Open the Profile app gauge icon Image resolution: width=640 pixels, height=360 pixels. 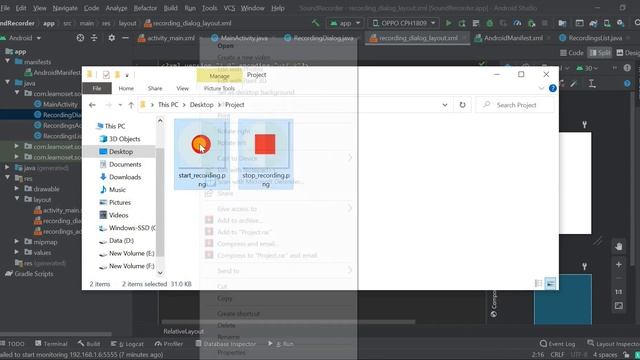[x=517, y=23]
